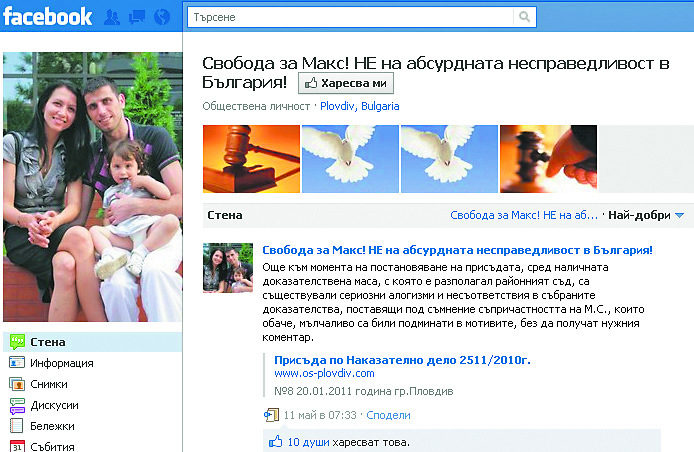
Task: Open notifications globe icon
Action: (162, 17)
